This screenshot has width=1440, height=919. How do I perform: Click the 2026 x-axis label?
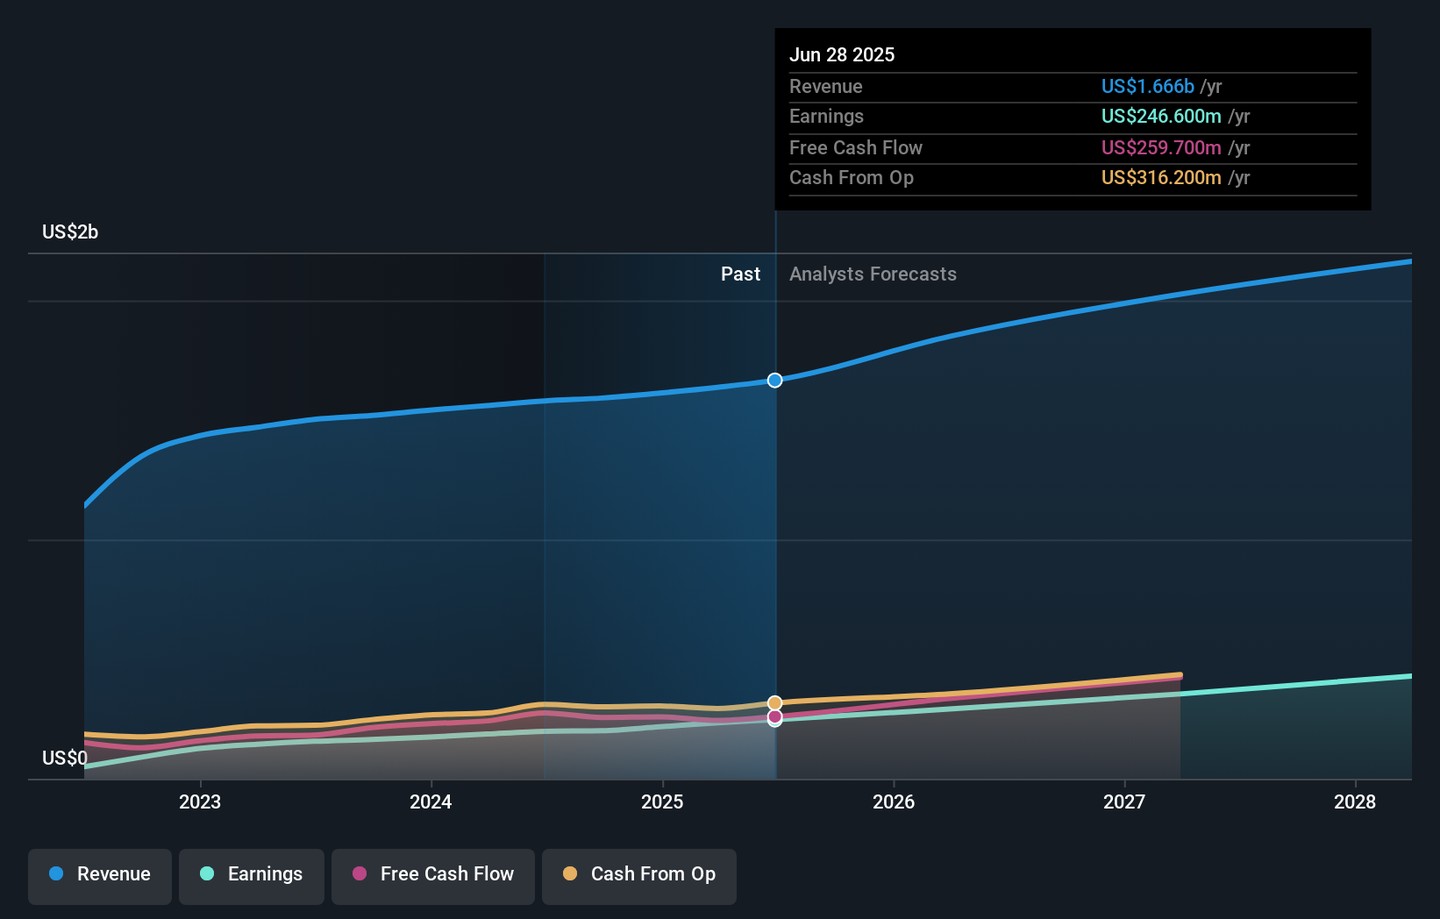pos(893,802)
